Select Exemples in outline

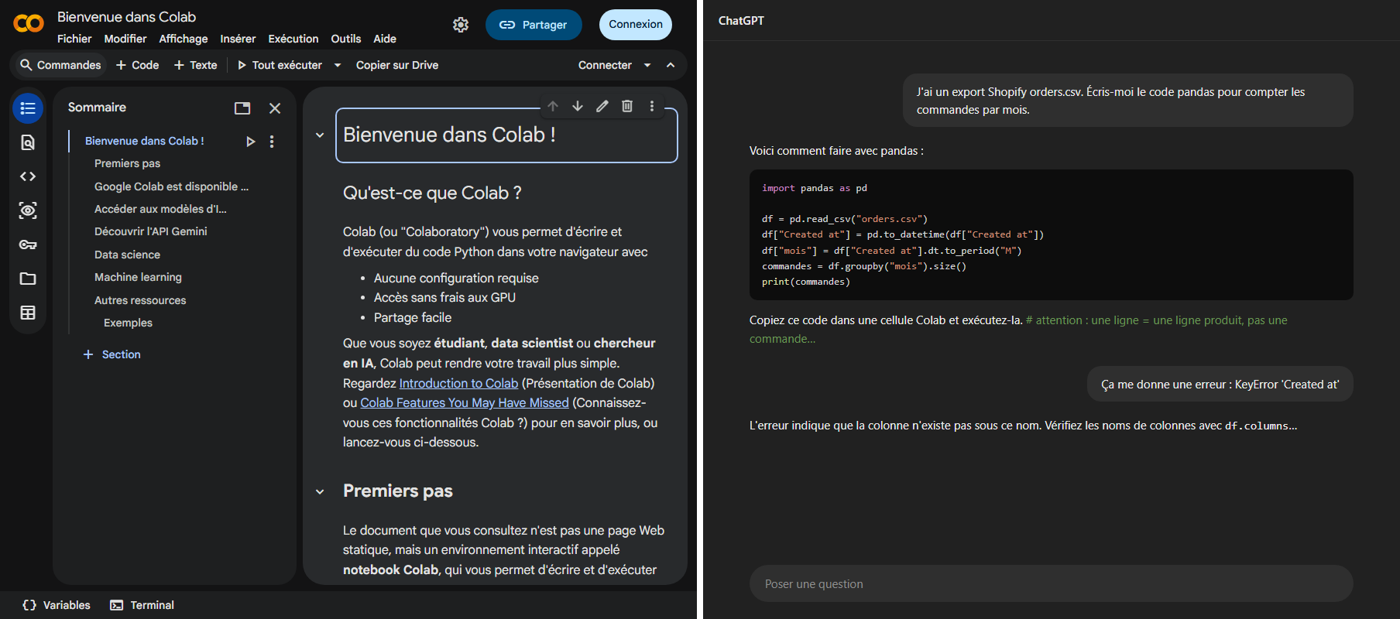point(128,323)
